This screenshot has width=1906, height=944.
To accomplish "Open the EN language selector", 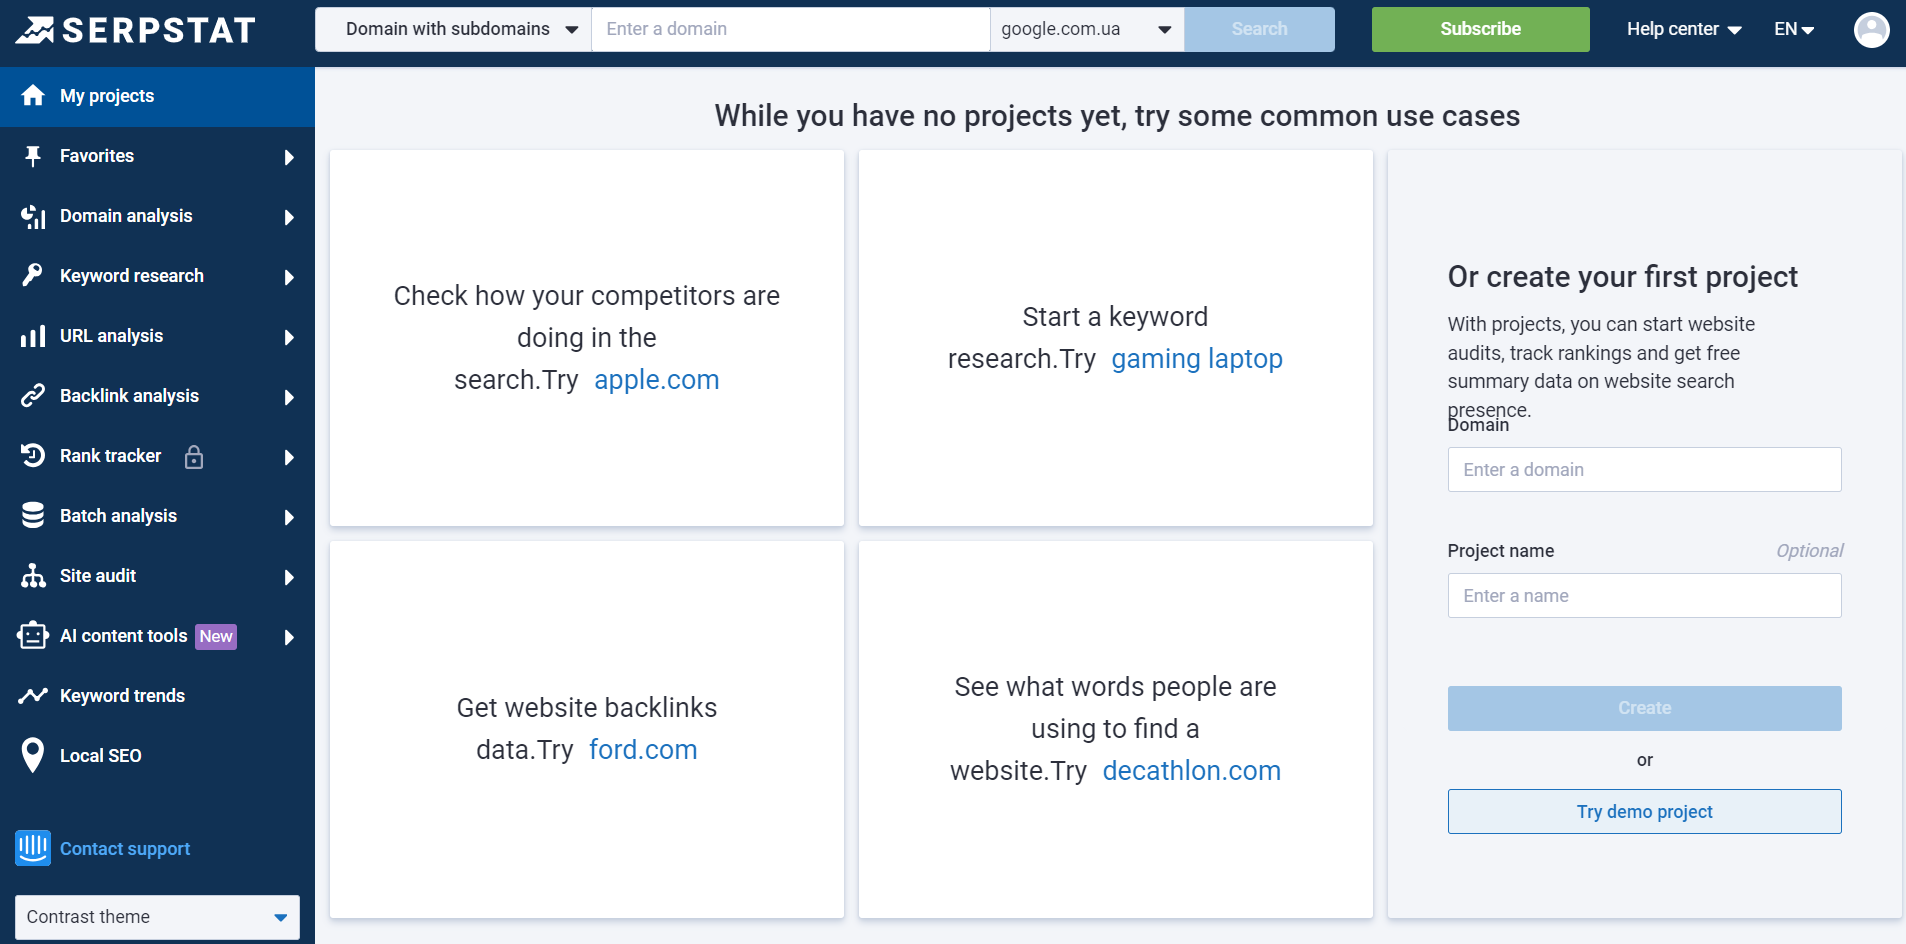I will [x=1794, y=29].
